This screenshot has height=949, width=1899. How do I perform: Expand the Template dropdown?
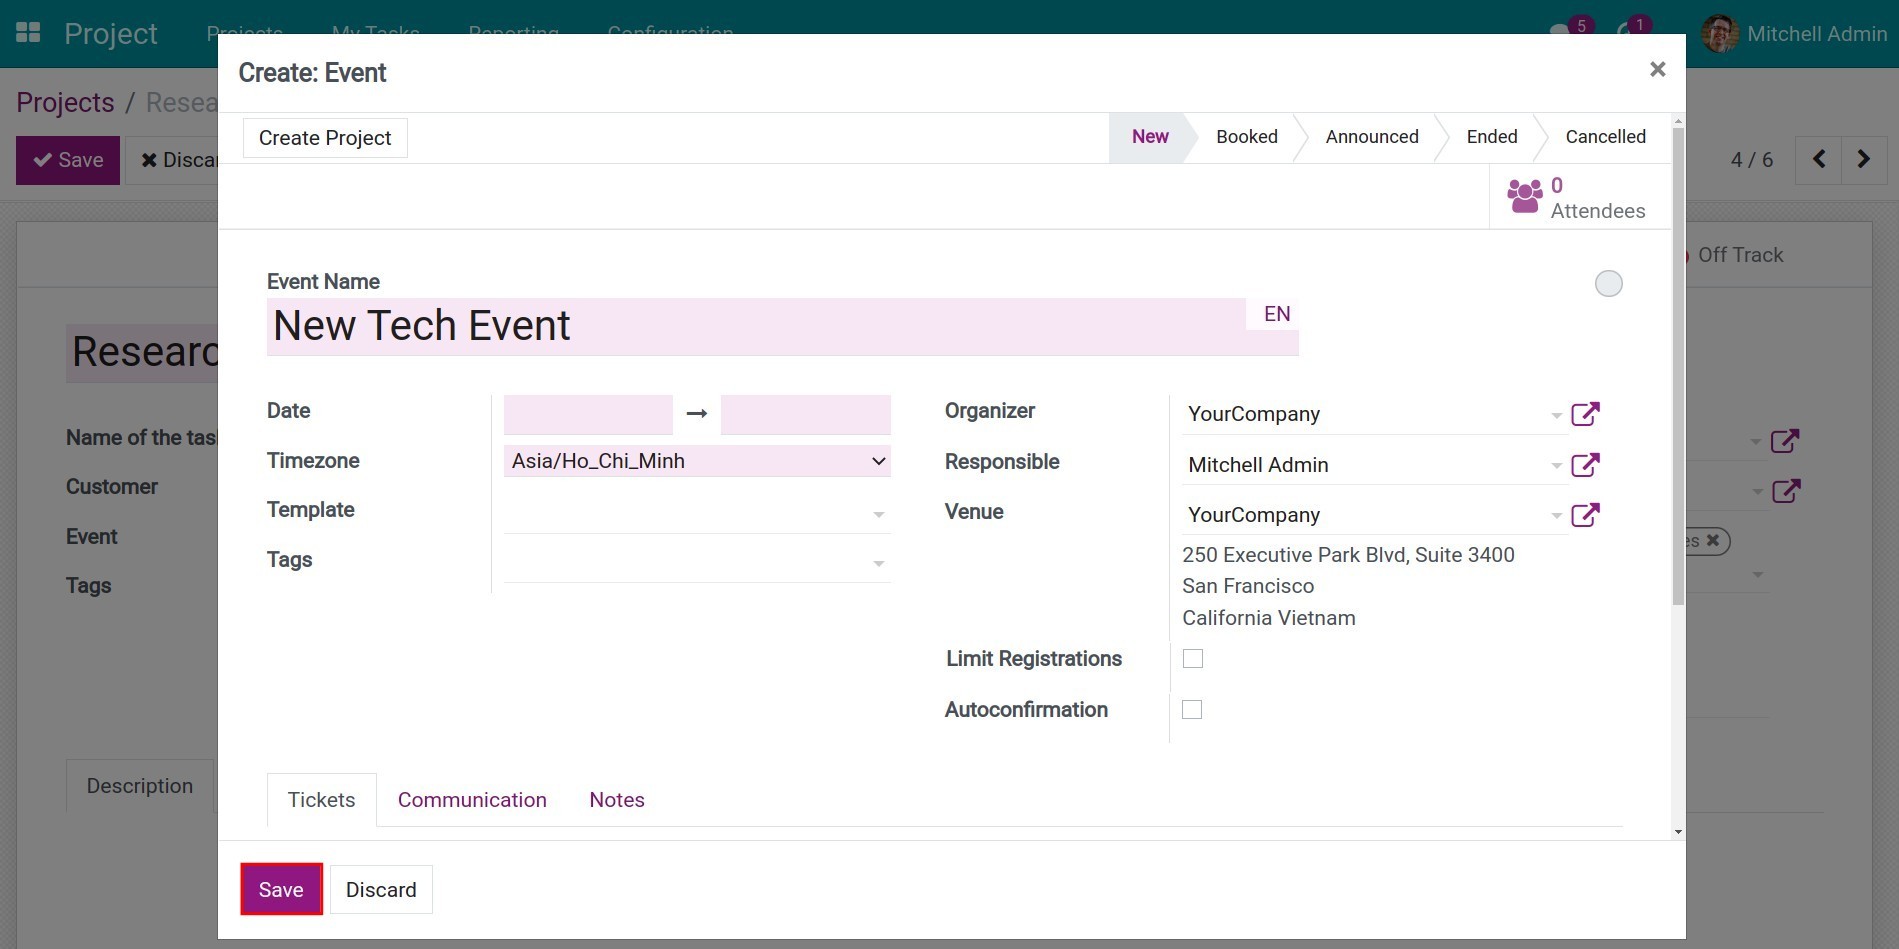(878, 512)
